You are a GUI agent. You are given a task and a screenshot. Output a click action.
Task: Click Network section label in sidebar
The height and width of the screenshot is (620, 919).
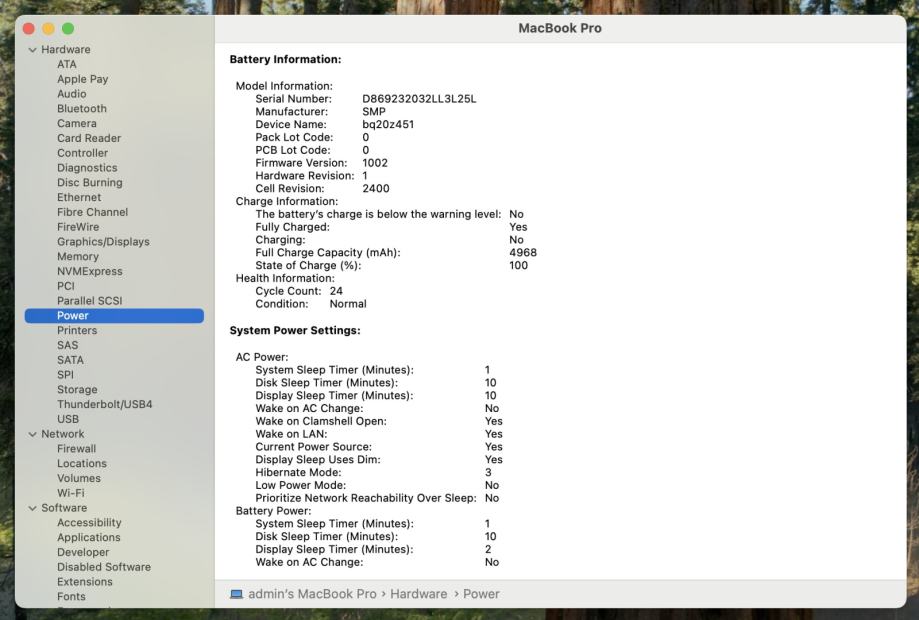[x=63, y=434]
